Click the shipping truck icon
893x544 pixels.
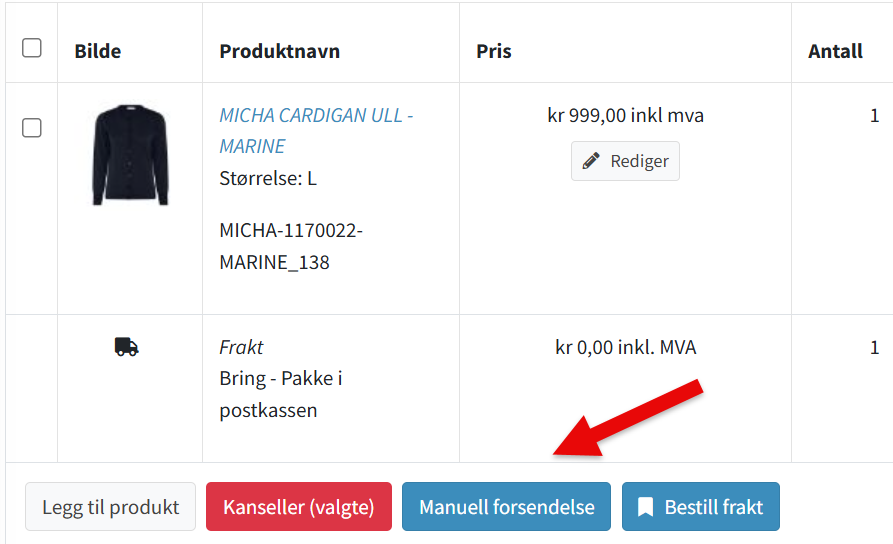coord(126,347)
